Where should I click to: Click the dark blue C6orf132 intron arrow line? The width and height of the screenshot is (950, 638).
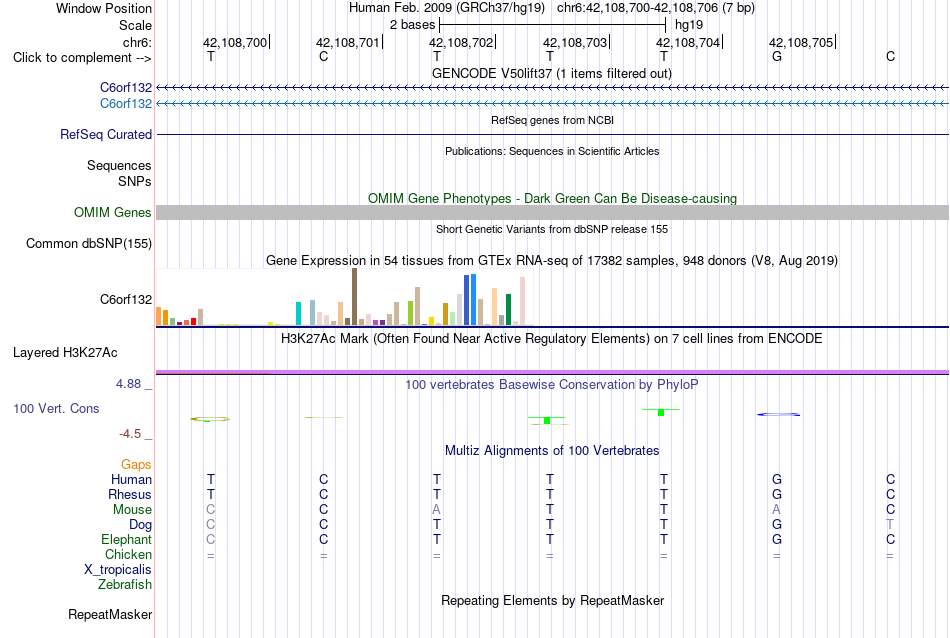pyautogui.click(x=552, y=88)
